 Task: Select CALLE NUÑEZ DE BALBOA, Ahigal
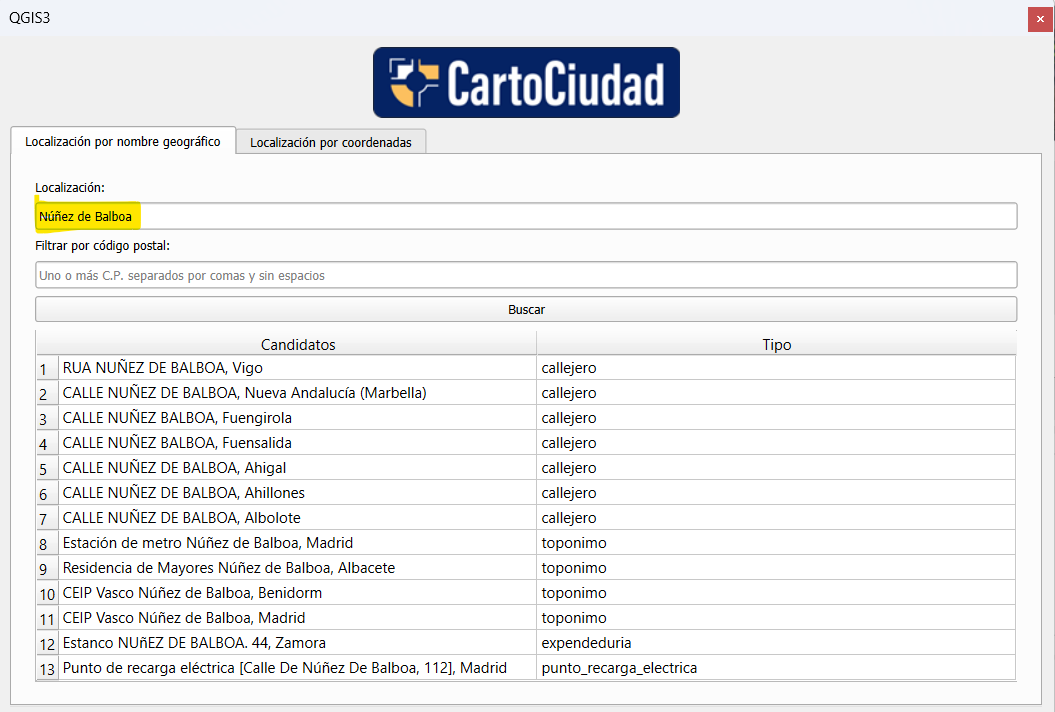pyautogui.click(x=297, y=468)
